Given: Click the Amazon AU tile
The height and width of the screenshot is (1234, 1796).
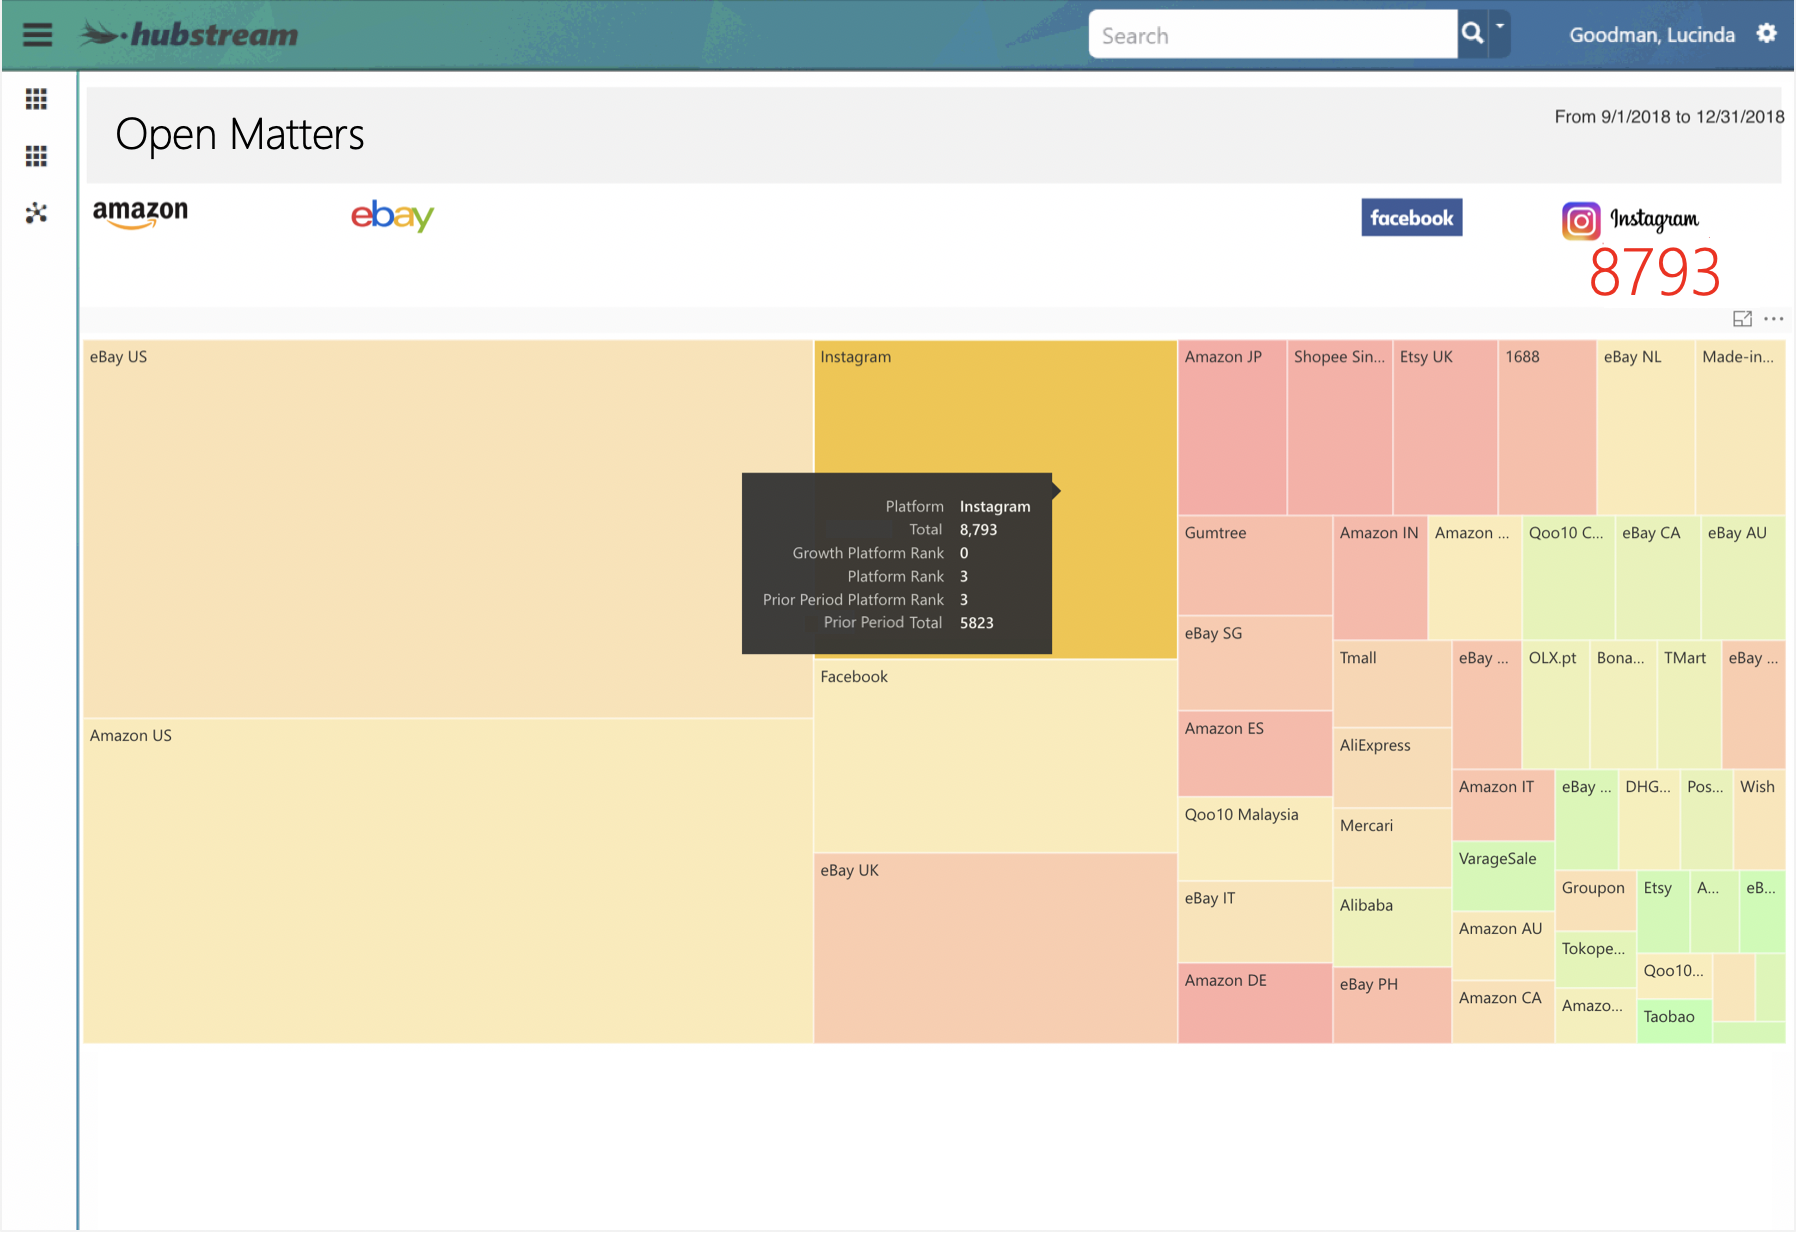Looking at the screenshot, I should click(x=1503, y=946).
